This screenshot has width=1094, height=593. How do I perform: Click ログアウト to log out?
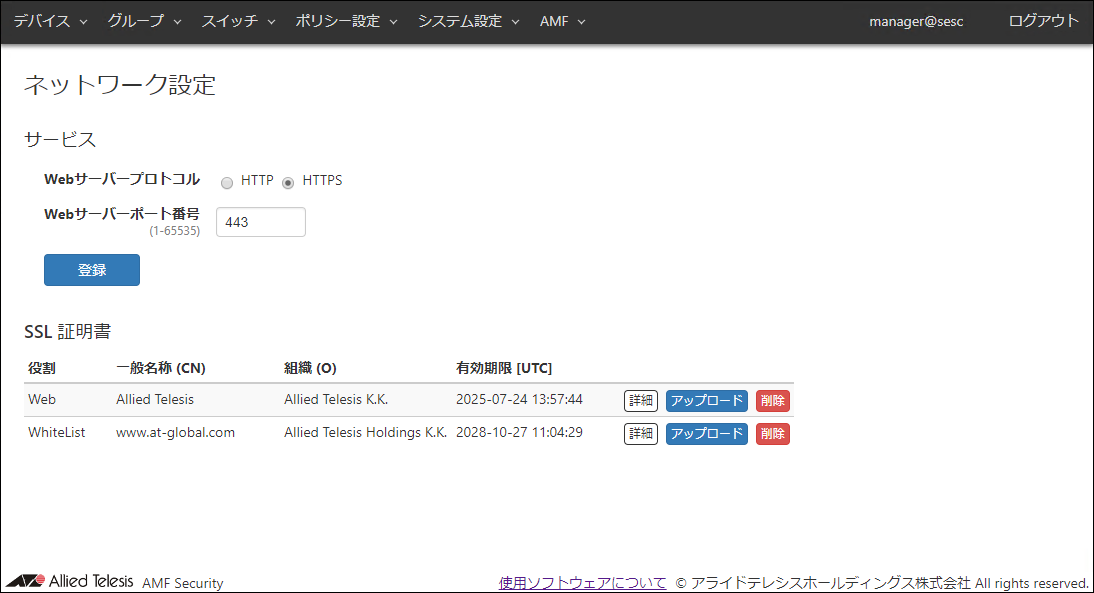[1043, 21]
